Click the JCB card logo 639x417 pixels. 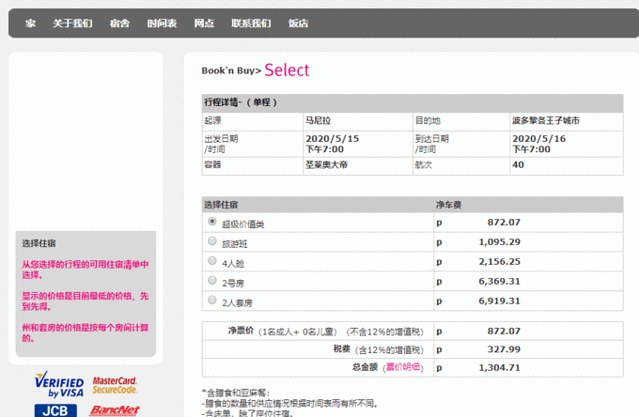[55, 410]
